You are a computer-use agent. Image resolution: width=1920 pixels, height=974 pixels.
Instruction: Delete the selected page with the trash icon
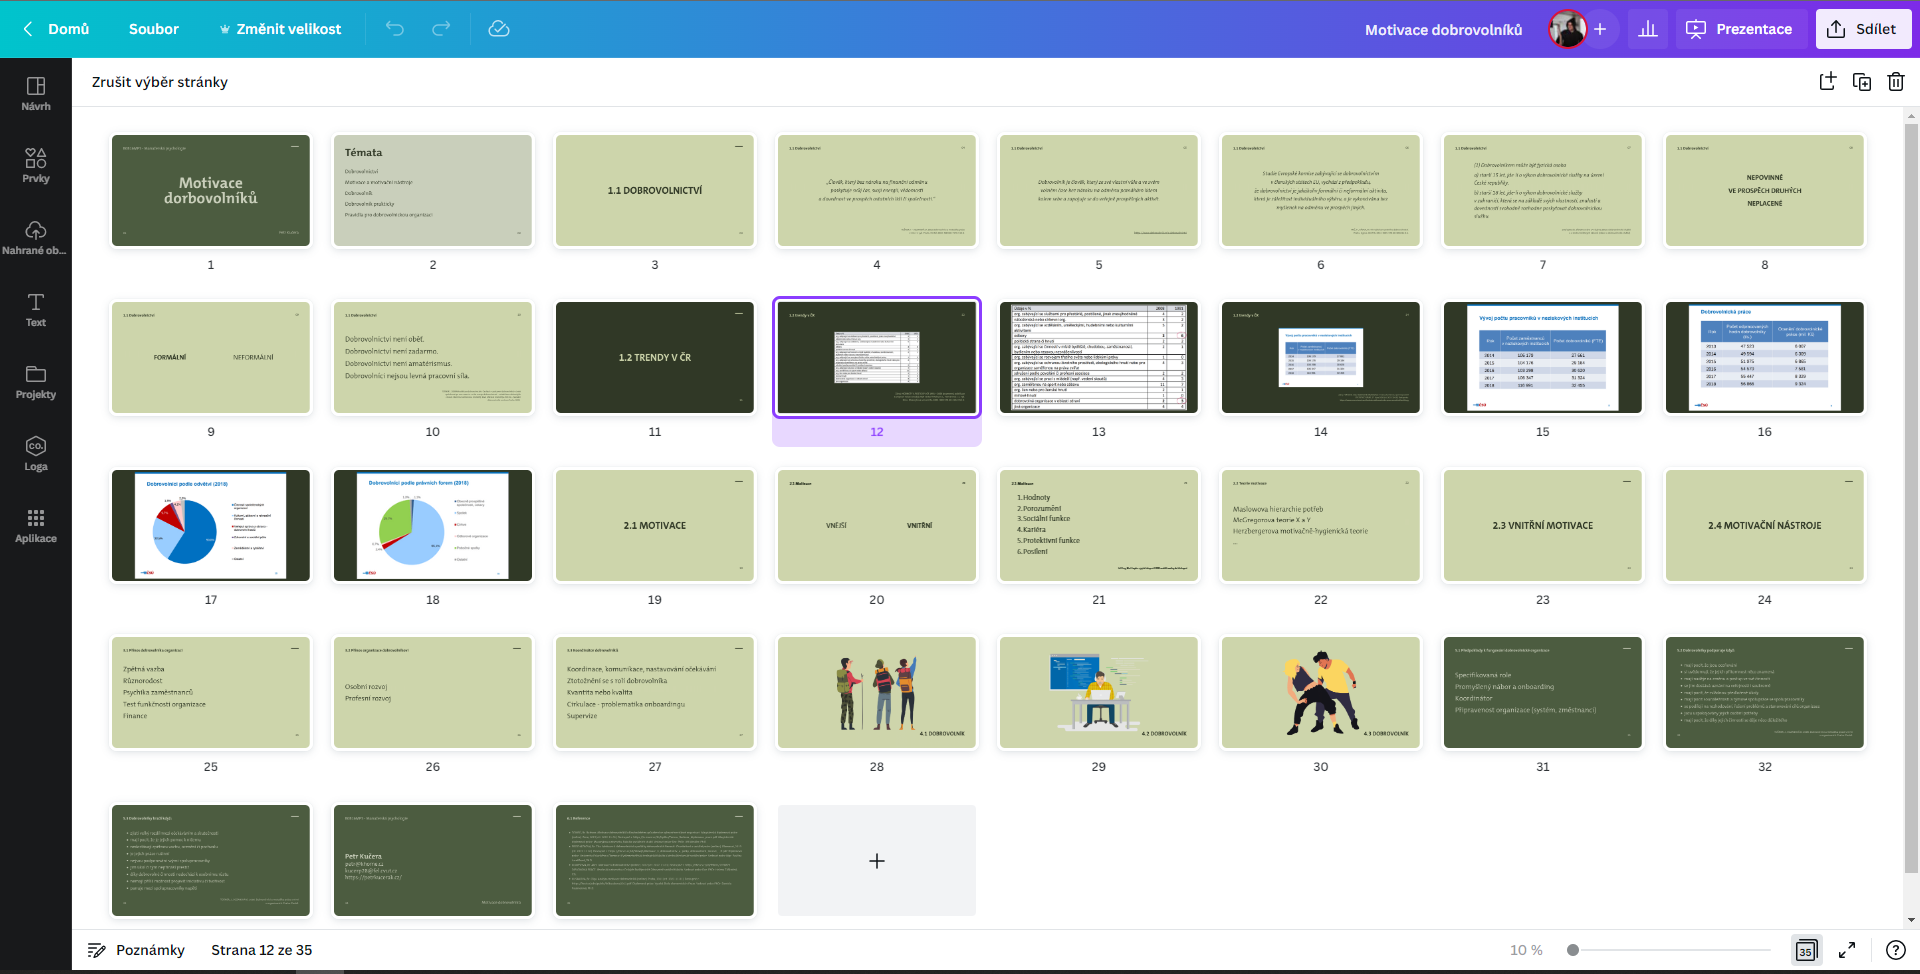[x=1896, y=82]
